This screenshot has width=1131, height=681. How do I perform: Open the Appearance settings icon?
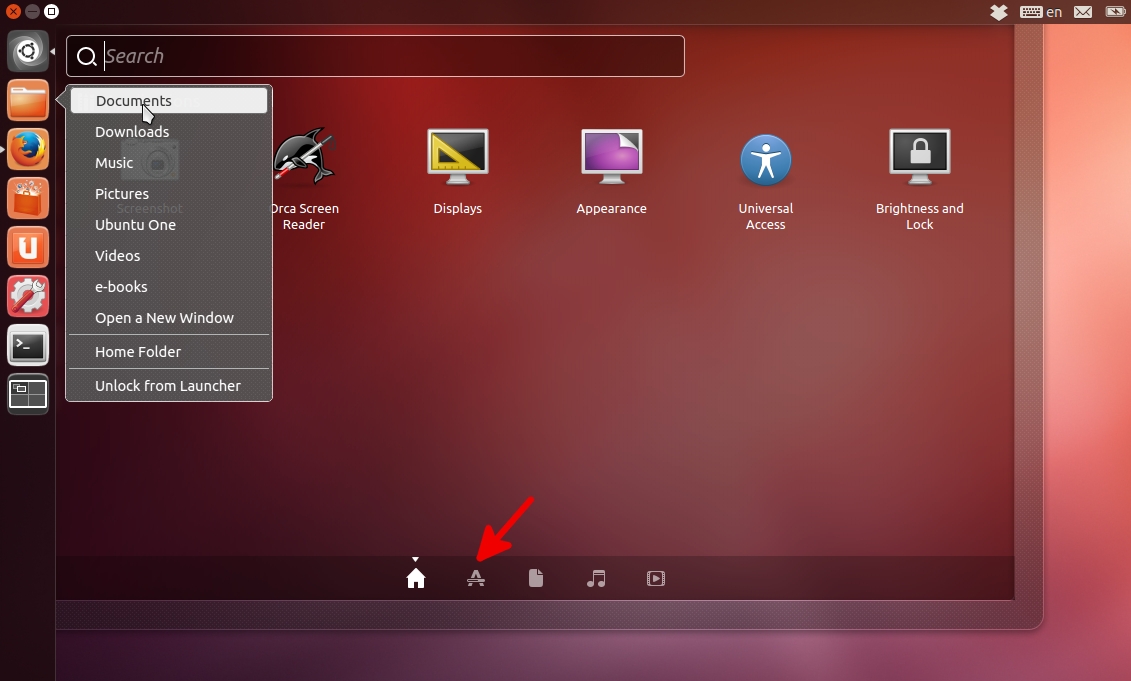611,160
